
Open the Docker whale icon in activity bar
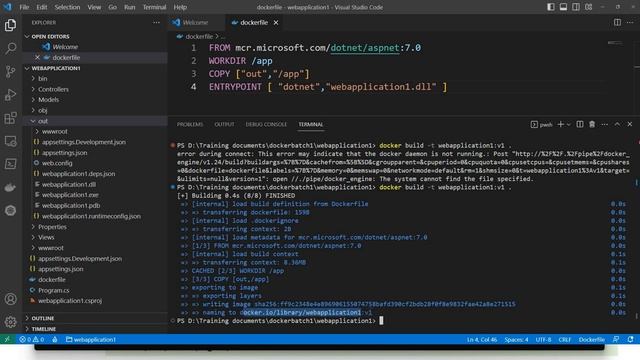pos(11,187)
